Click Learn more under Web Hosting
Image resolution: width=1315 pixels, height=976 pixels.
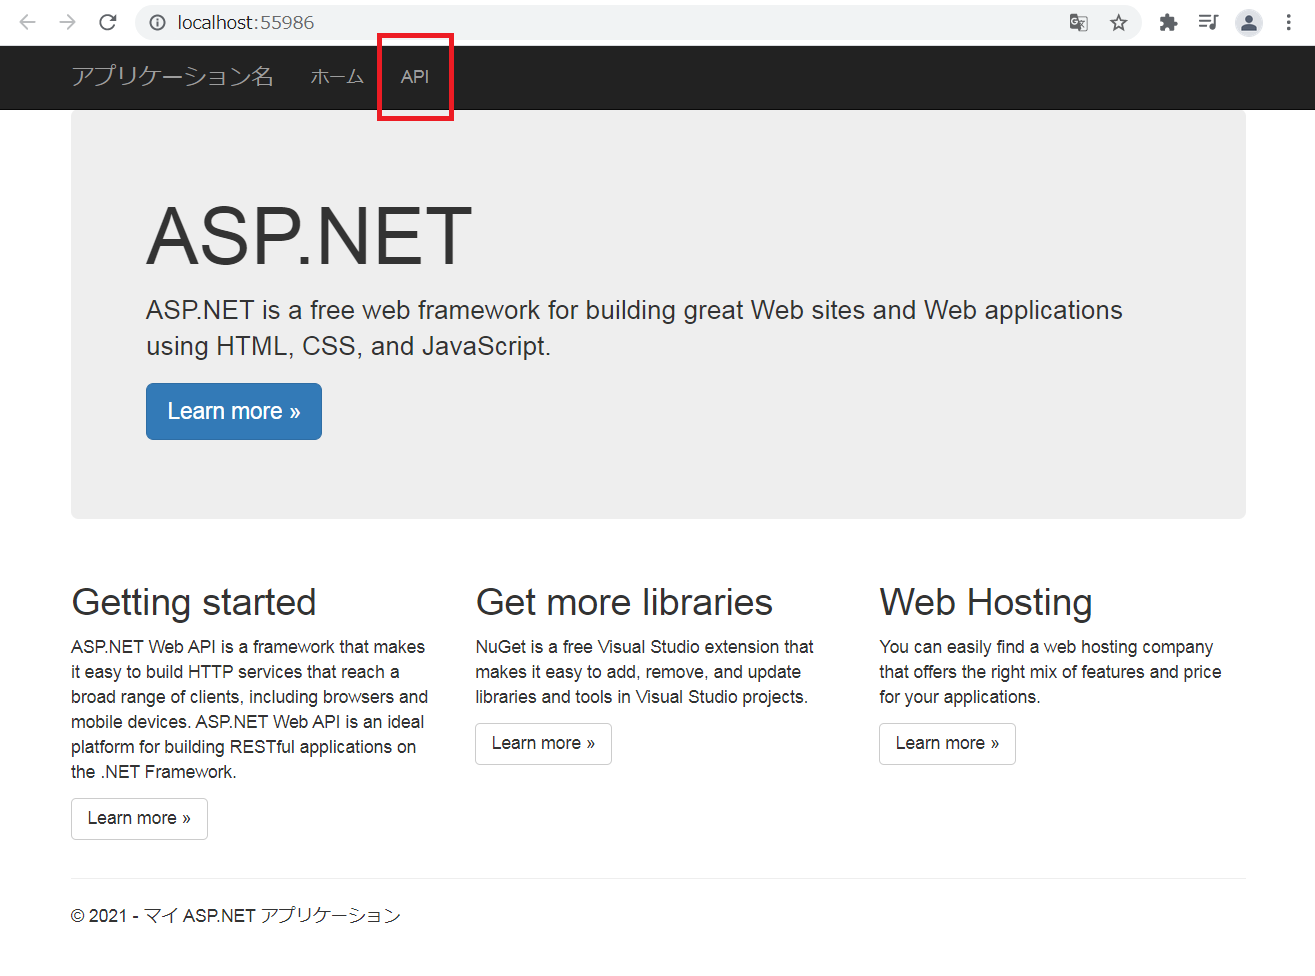[x=947, y=743]
